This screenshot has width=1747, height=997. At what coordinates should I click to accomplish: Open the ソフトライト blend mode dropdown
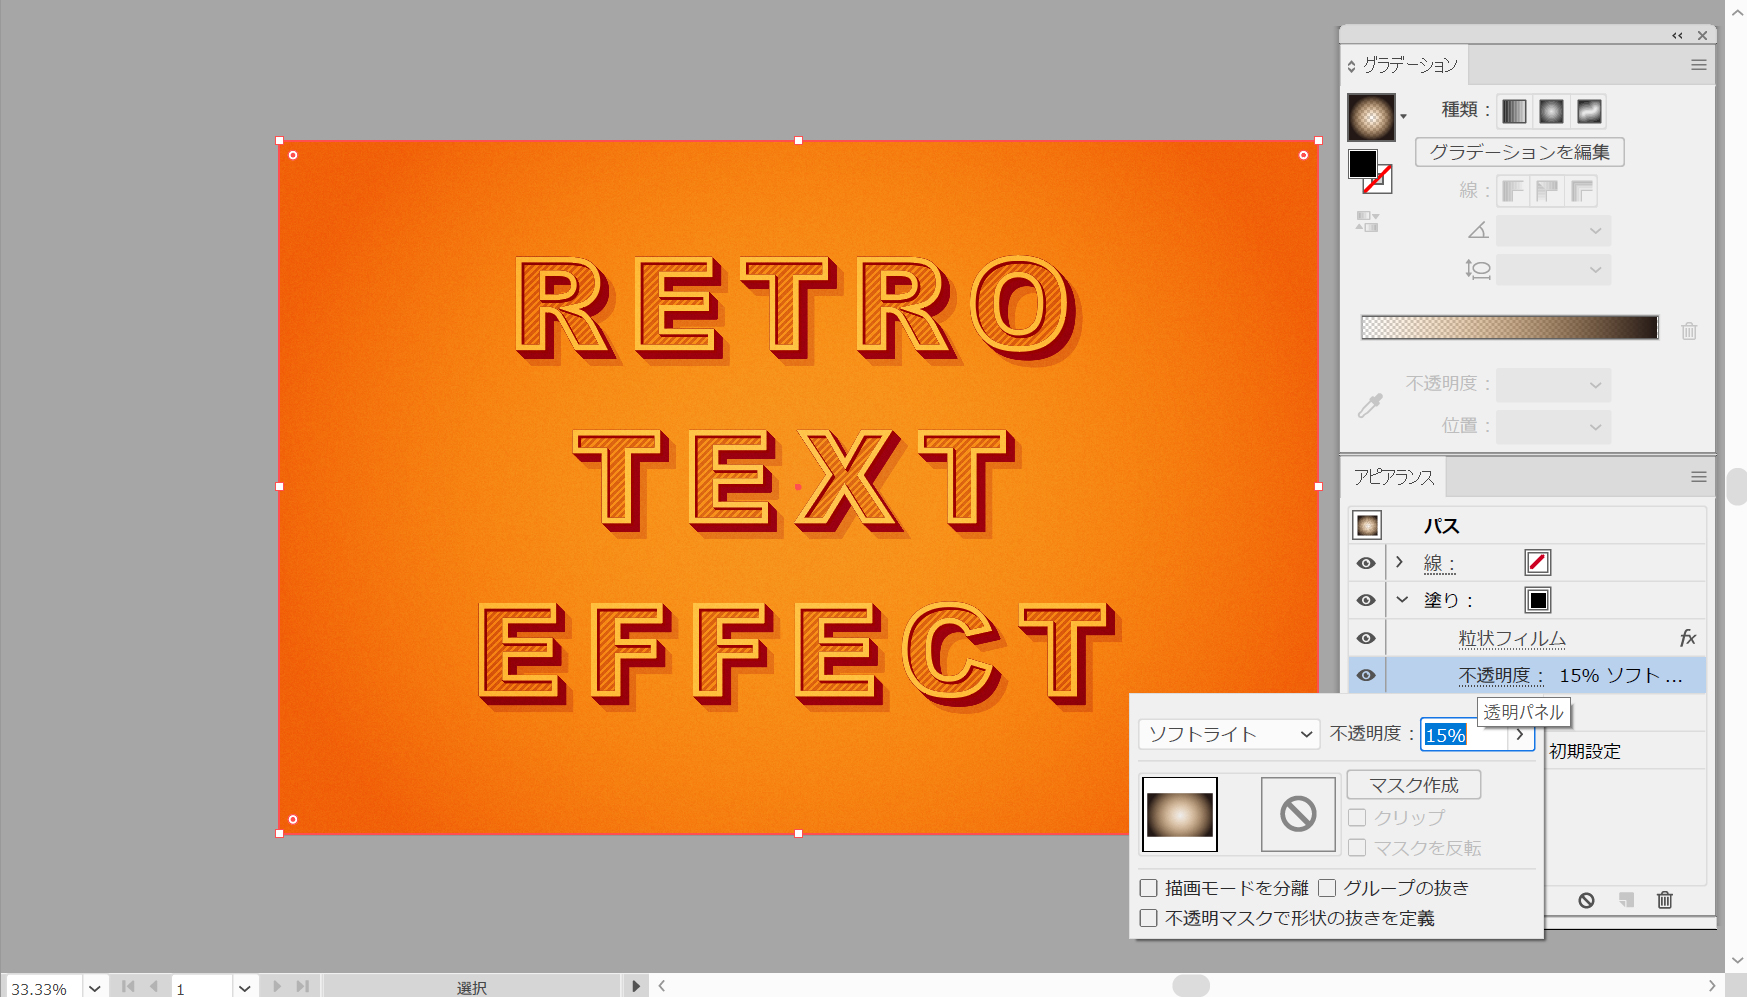pos(1229,734)
